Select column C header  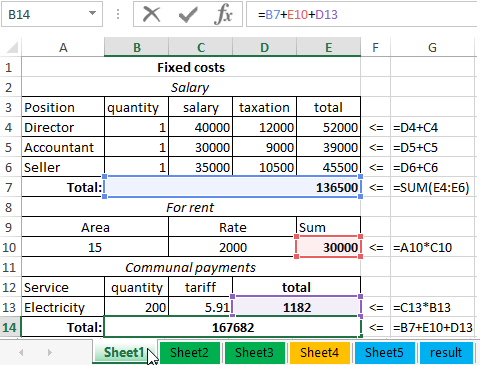coord(201,47)
